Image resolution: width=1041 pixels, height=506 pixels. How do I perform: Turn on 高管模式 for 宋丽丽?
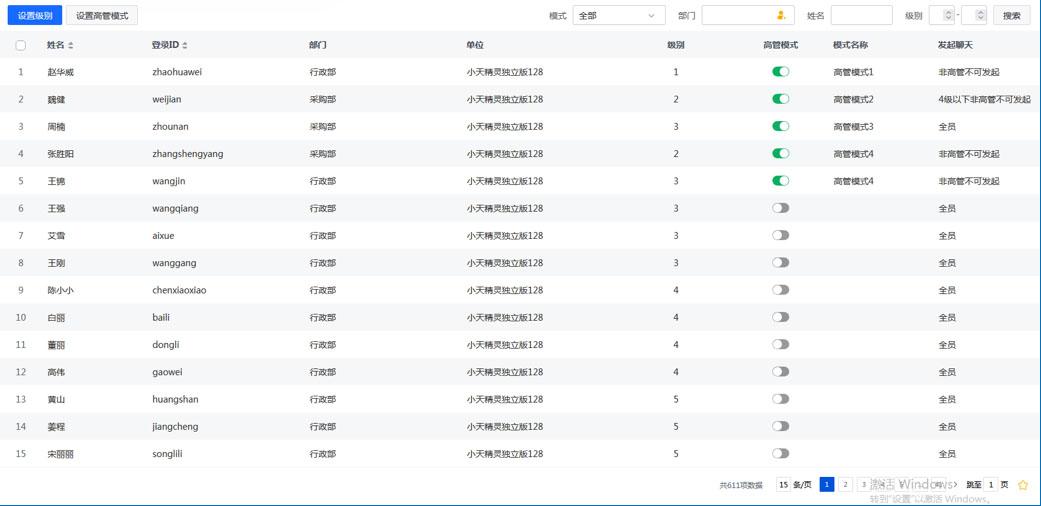point(780,454)
